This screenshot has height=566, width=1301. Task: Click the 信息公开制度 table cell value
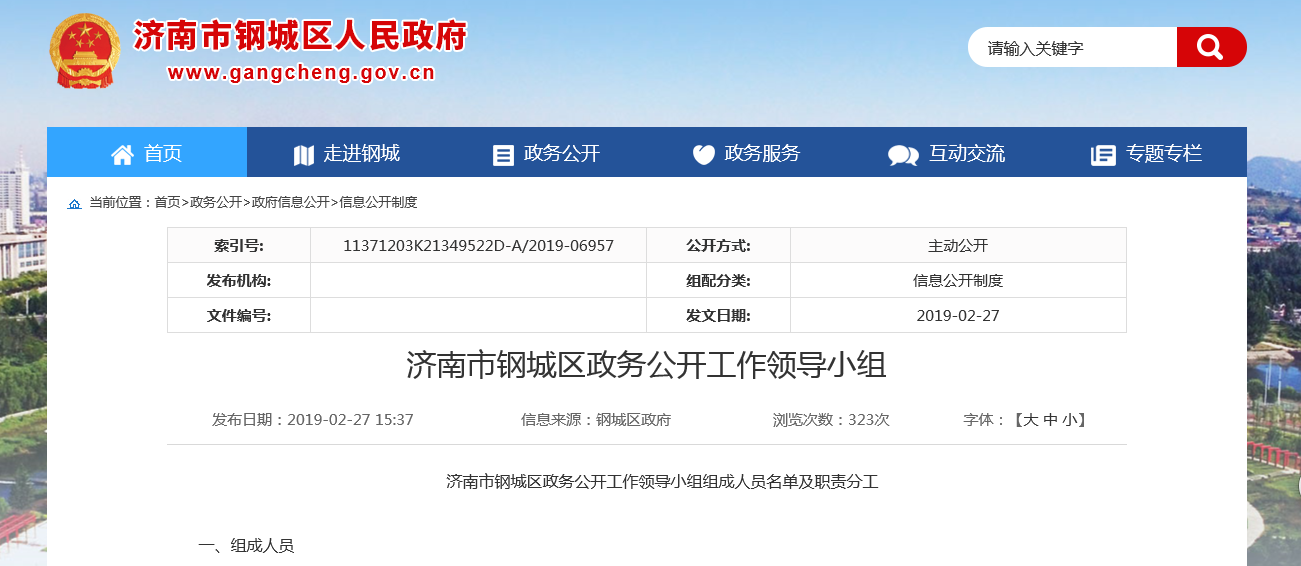tap(958, 280)
